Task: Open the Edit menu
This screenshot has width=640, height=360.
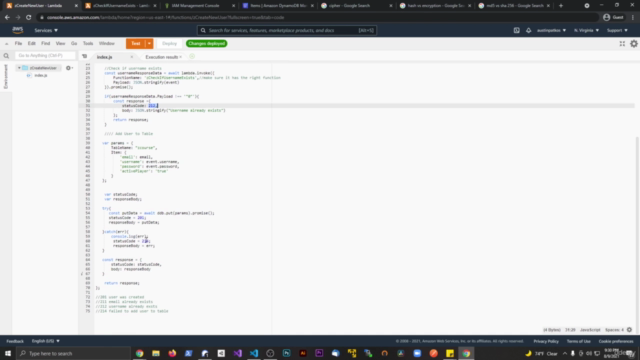Action: tap(31, 43)
